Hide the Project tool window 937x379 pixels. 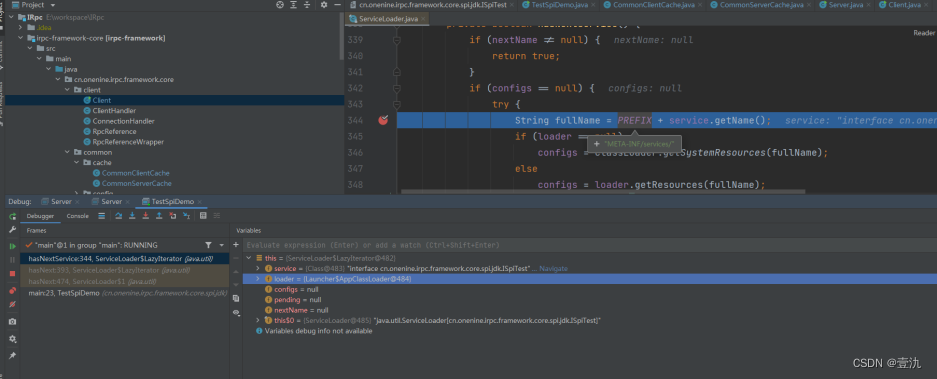pyautogui.click(x=338, y=5)
